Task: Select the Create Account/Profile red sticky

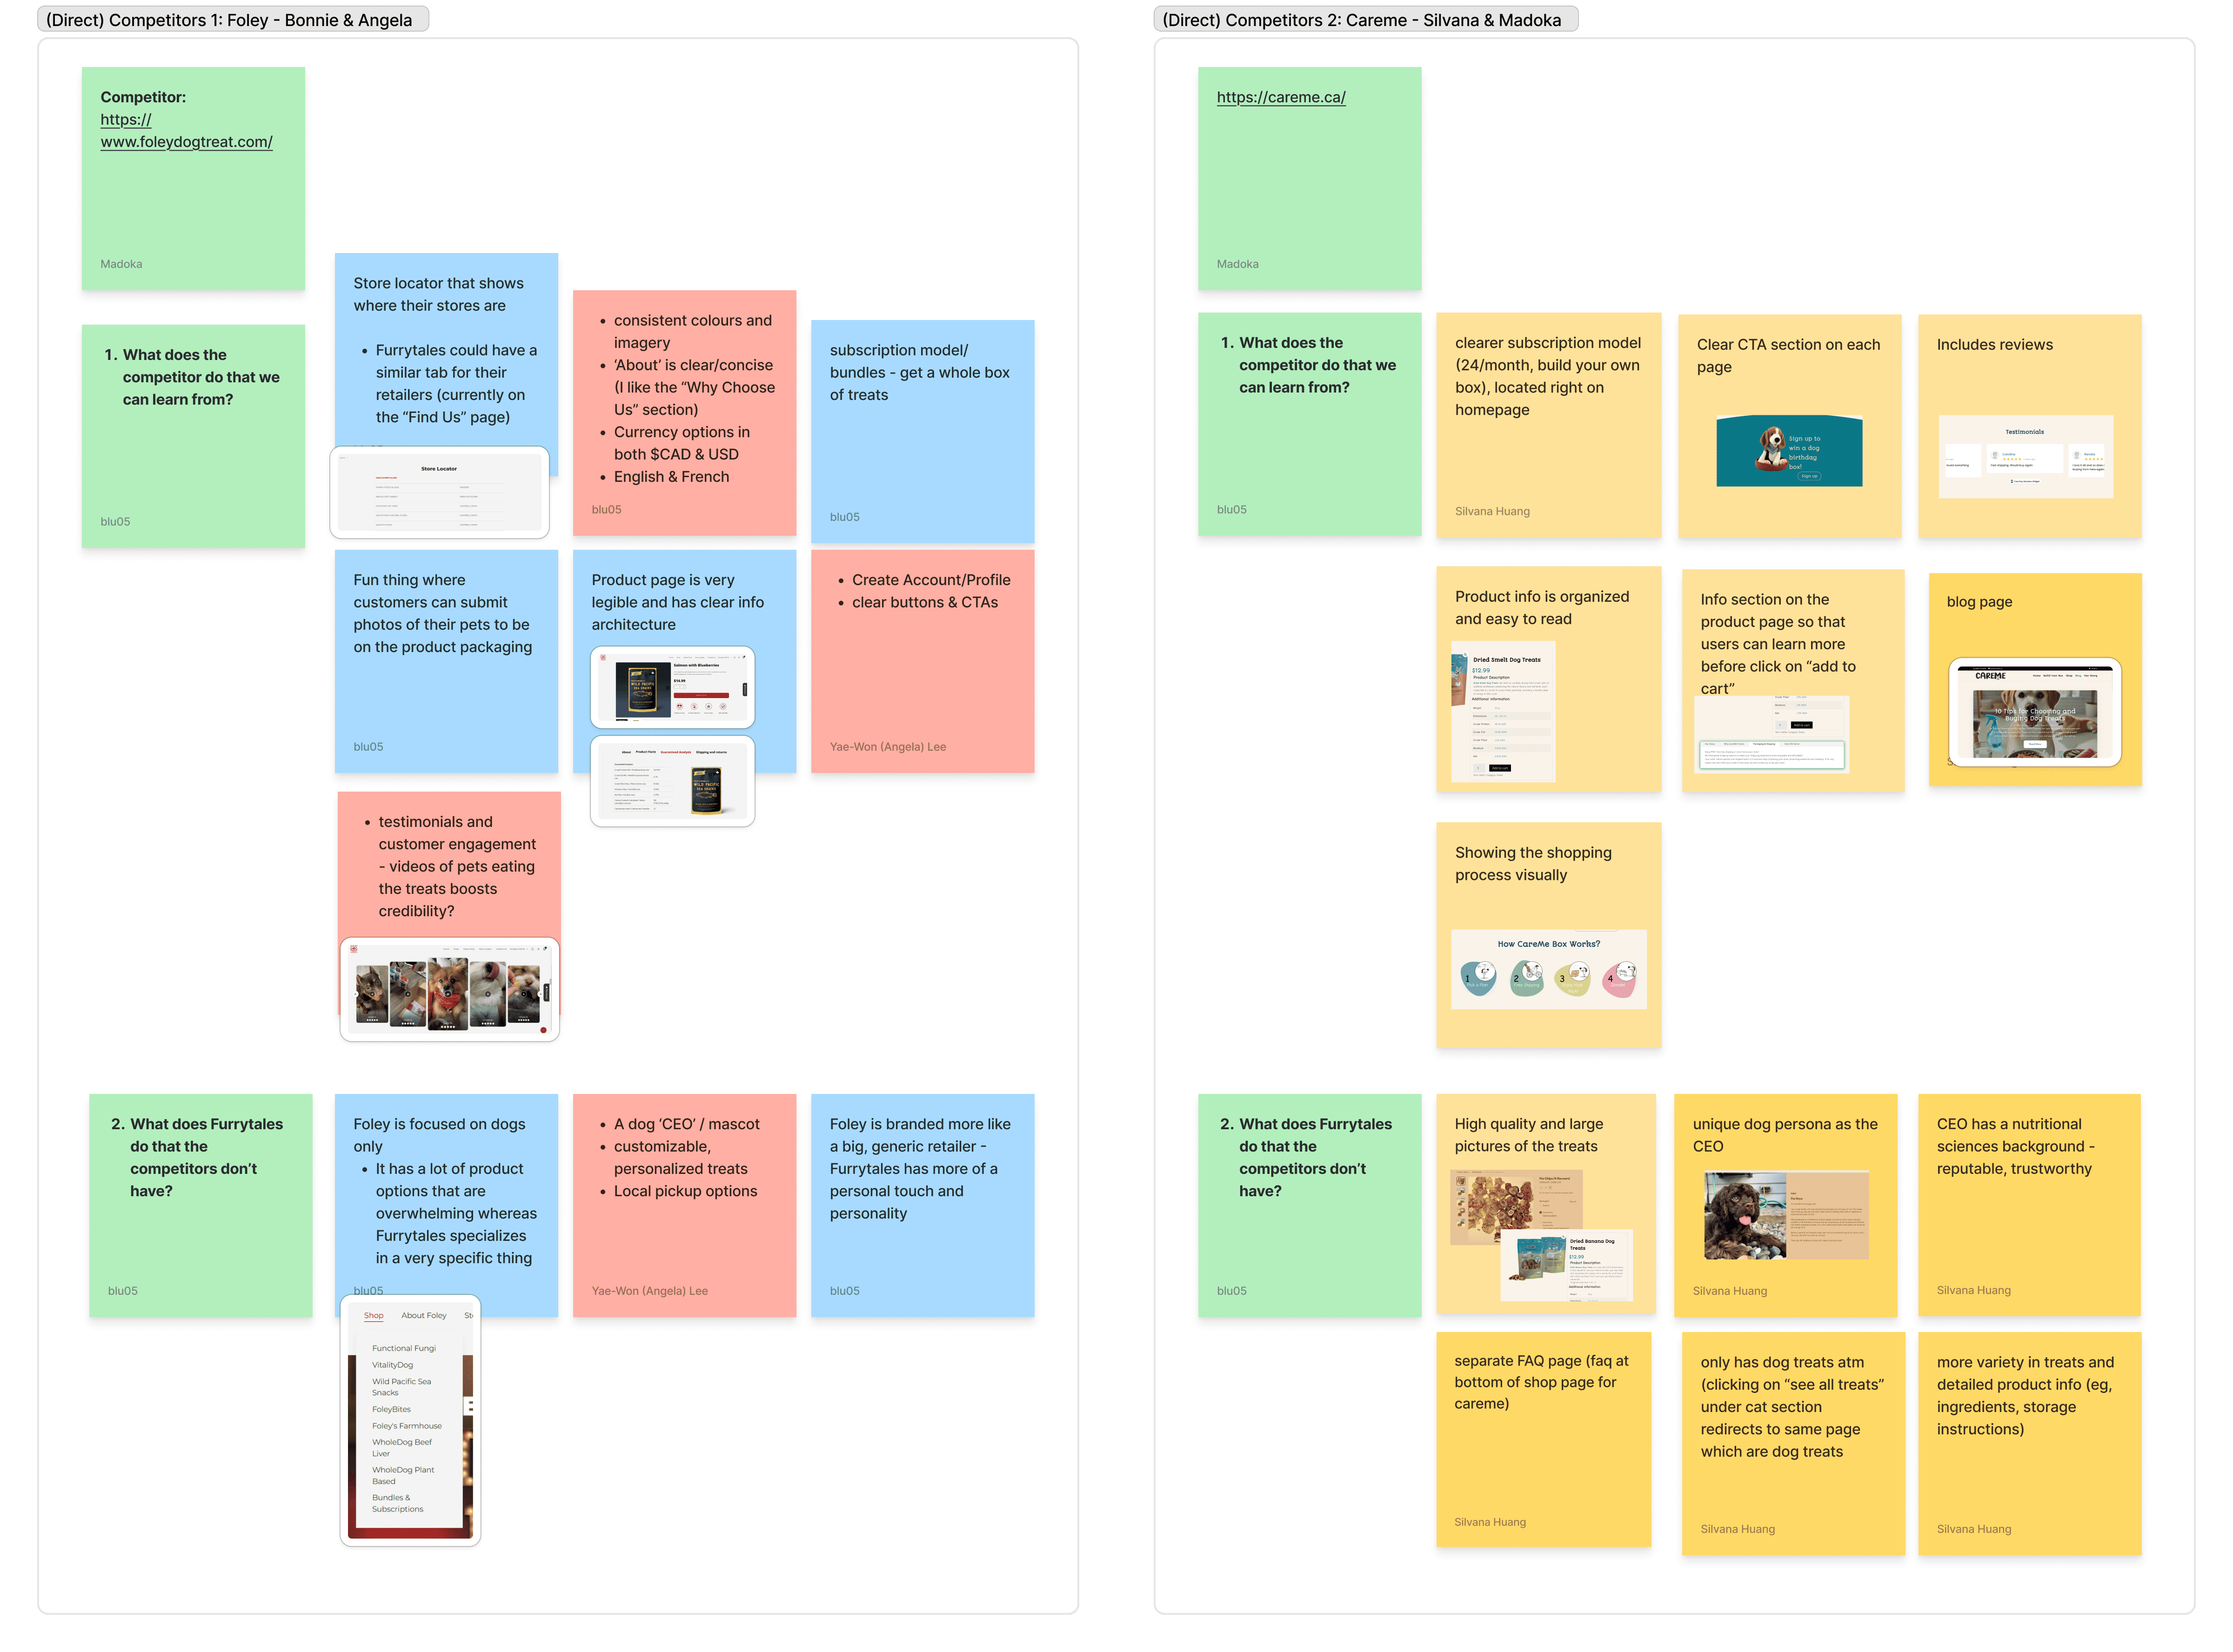Action: pyautogui.click(x=922, y=661)
